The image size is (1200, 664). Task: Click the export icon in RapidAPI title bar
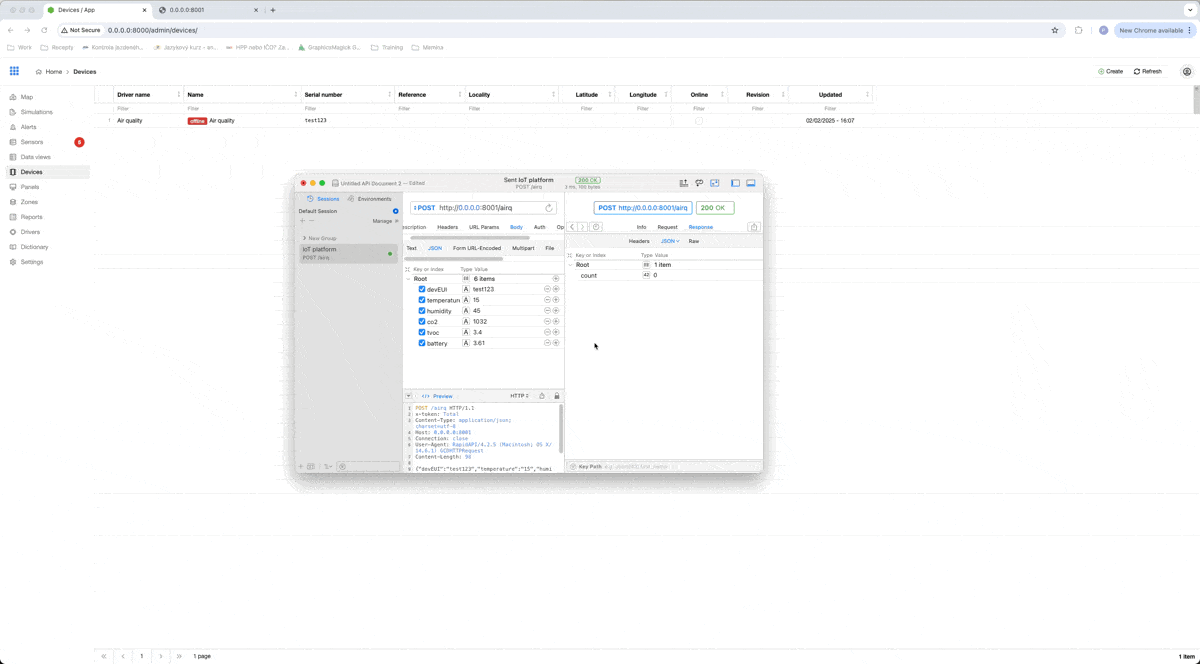pos(684,183)
